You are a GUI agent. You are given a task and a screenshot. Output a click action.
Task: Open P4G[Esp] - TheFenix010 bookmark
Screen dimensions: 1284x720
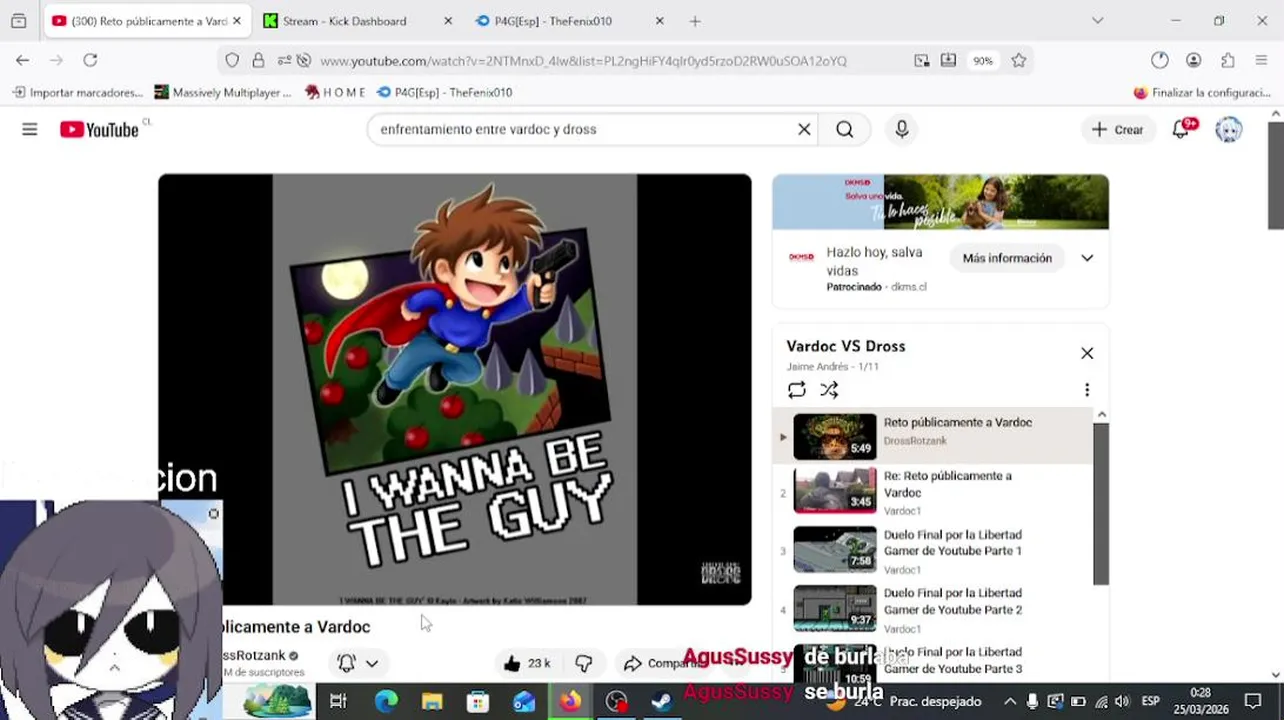coord(445,92)
